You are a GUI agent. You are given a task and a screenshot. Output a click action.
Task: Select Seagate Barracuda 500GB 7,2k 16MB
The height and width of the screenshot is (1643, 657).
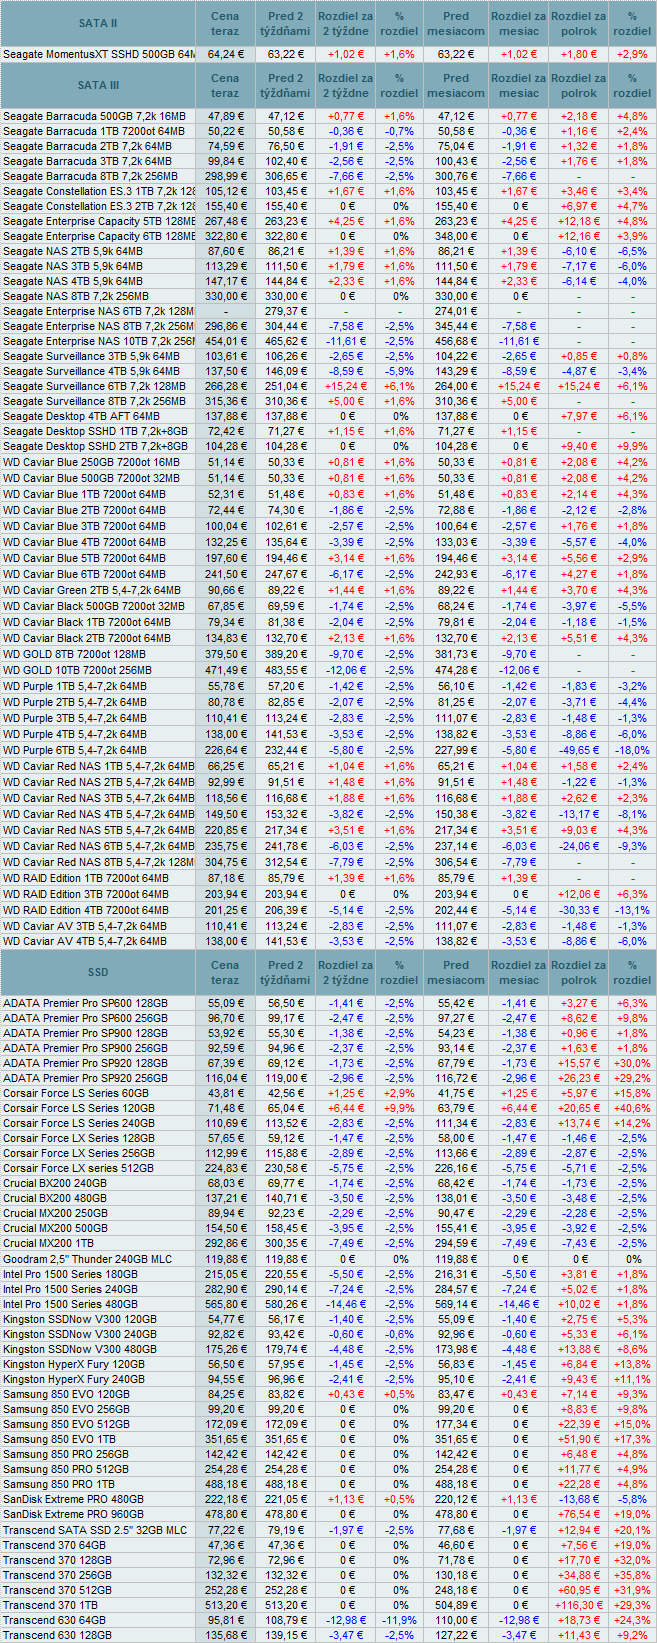point(92,116)
